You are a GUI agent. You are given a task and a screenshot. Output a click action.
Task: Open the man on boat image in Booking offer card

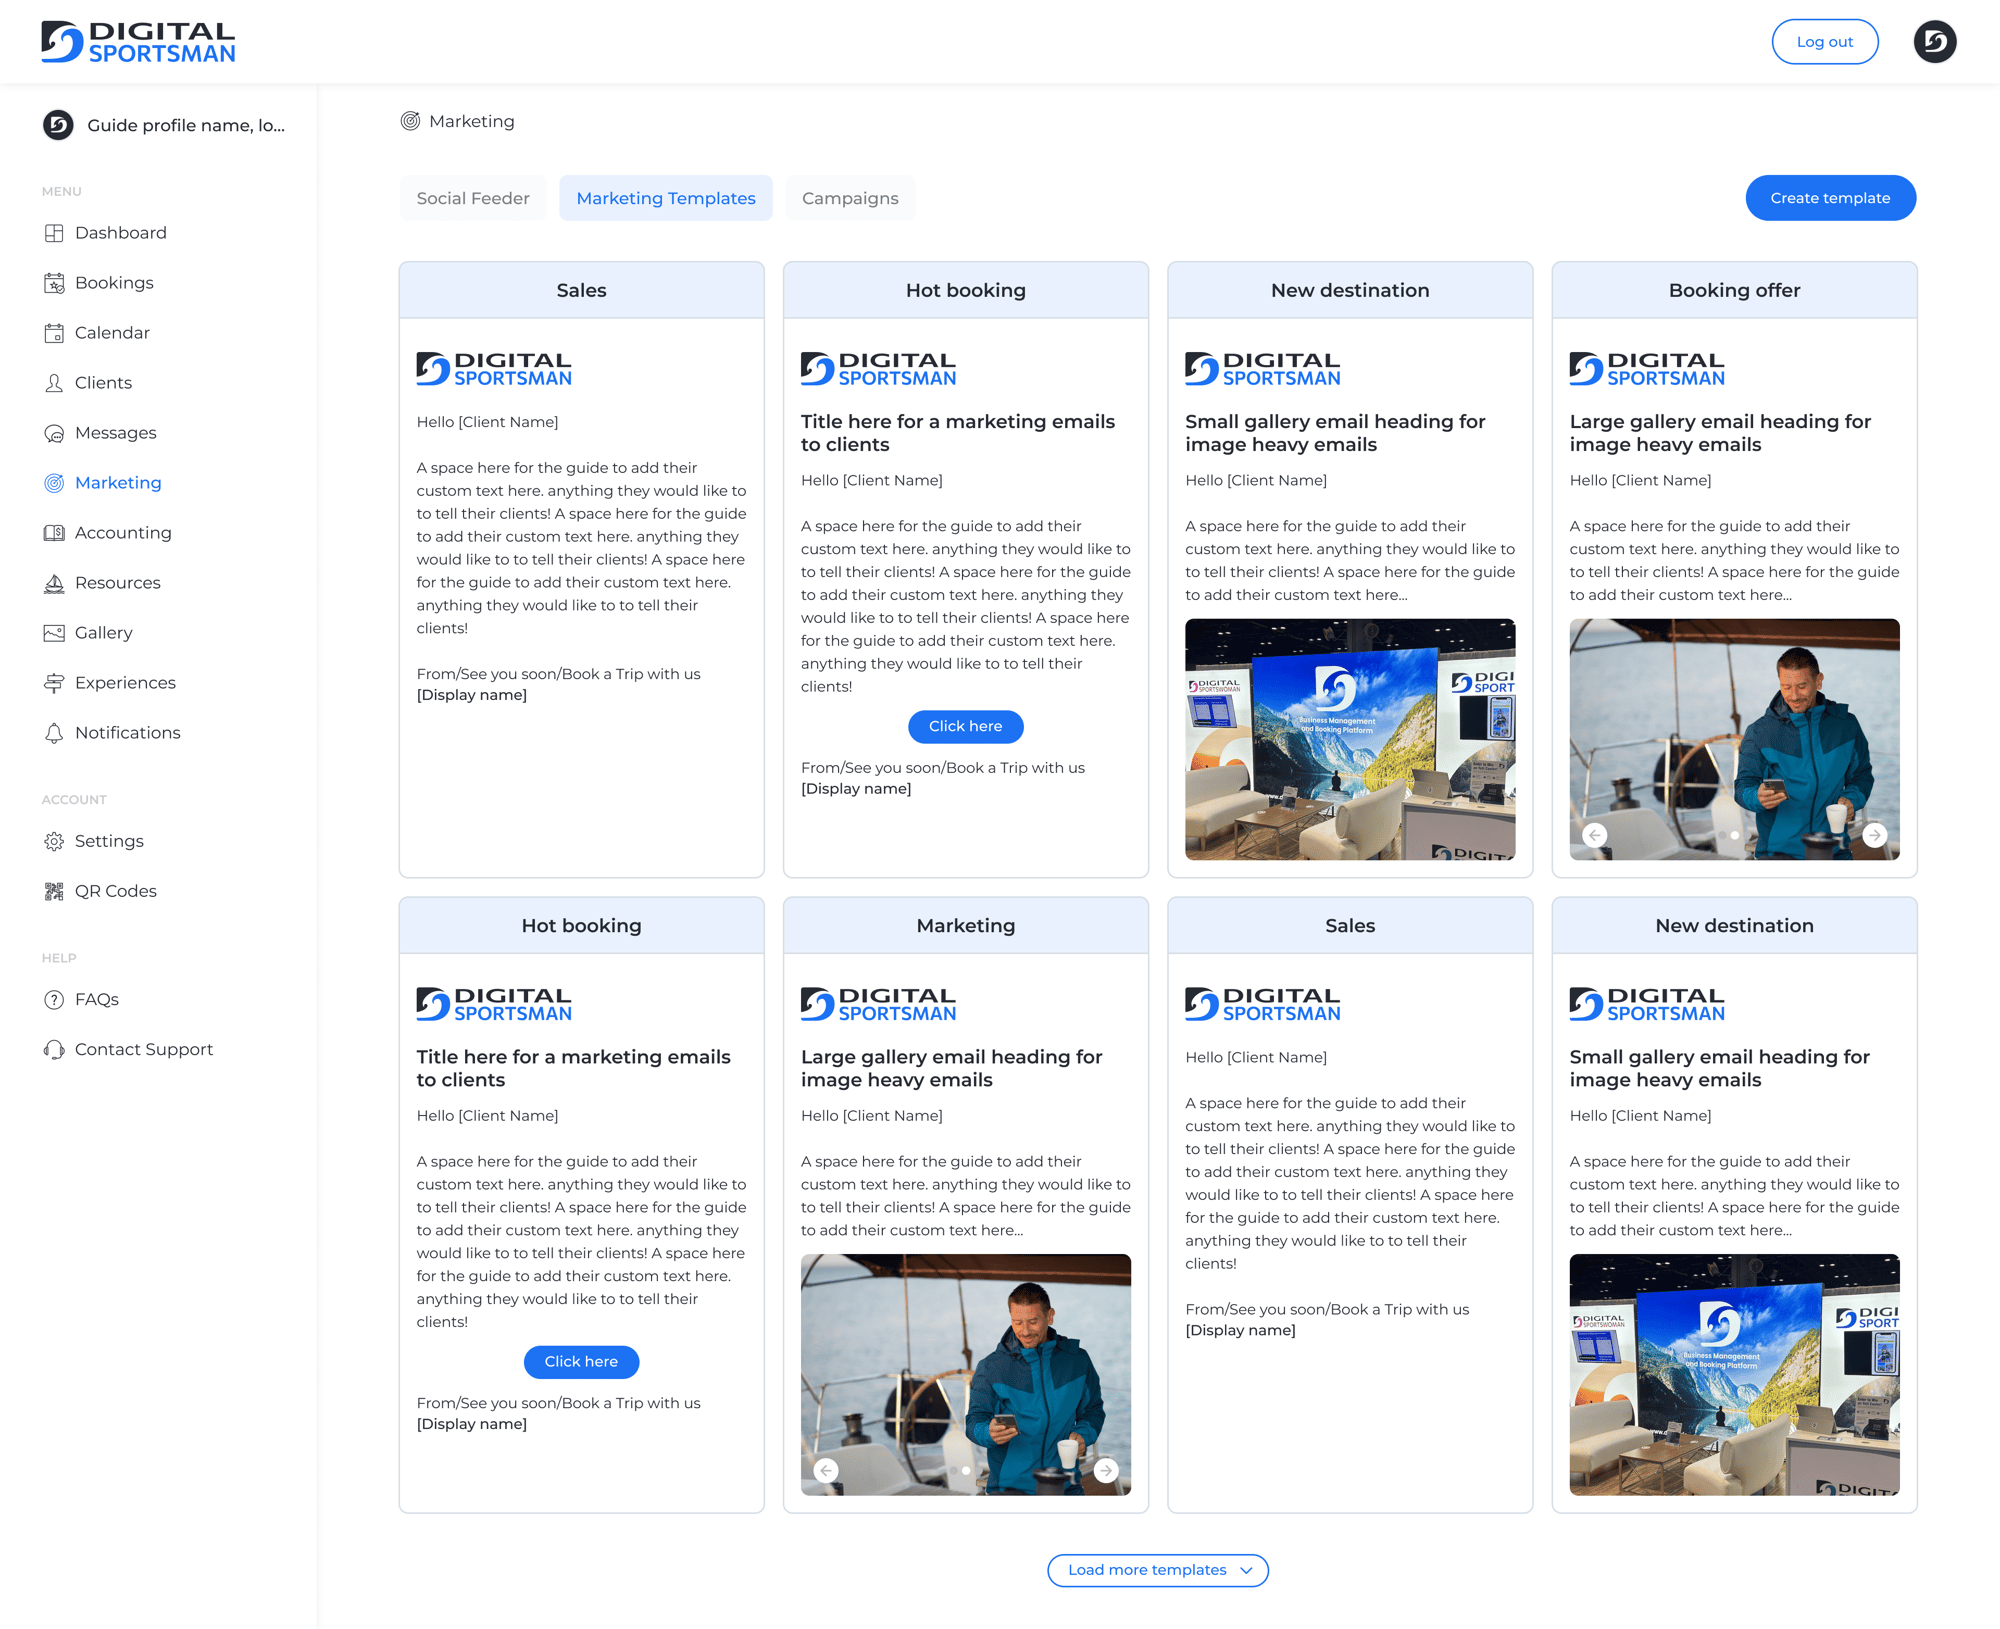pos(1734,739)
